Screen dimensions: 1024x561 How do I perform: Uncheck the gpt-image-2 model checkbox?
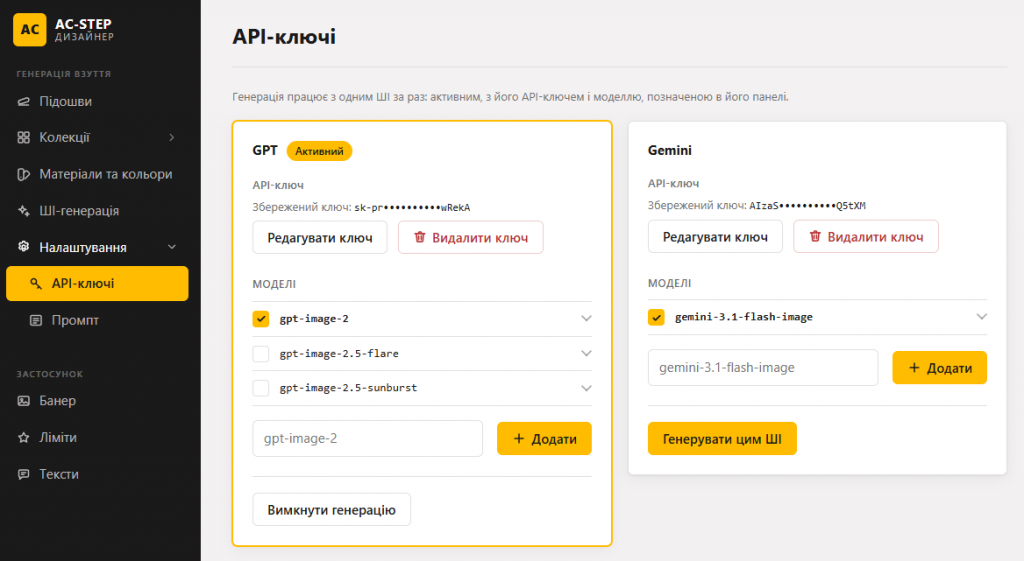(x=261, y=319)
